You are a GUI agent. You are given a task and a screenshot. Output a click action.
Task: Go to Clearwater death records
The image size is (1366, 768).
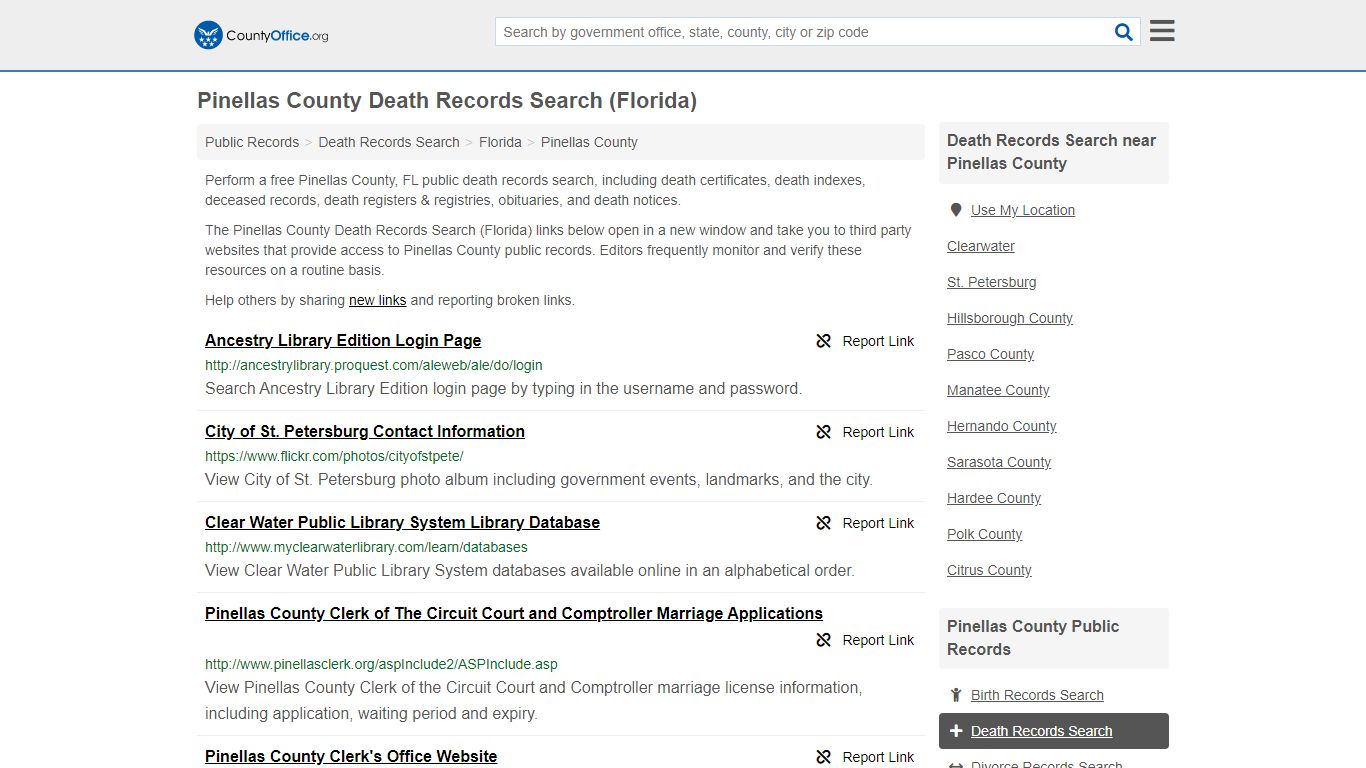click(981, 246)
